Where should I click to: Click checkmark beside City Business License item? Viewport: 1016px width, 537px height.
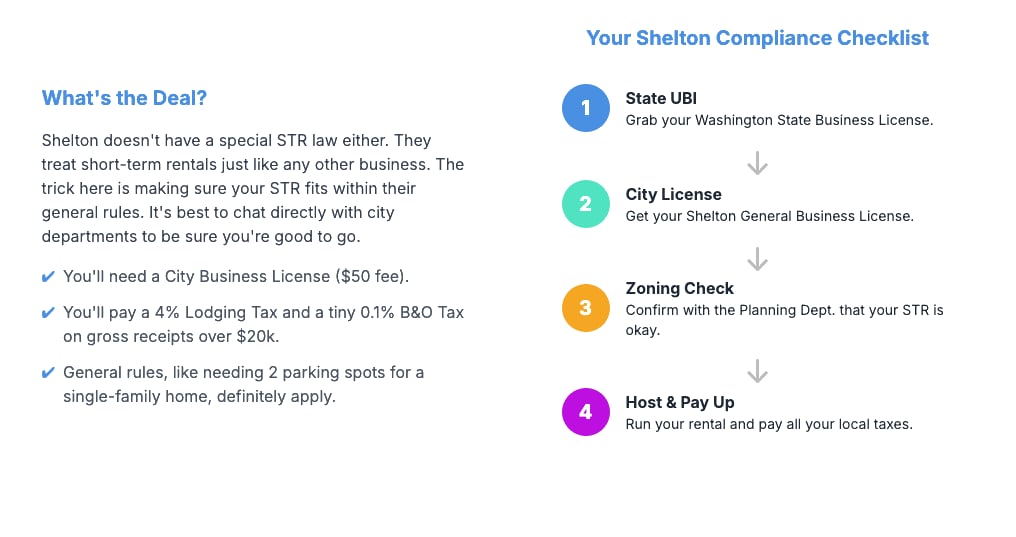click(48, 277)
